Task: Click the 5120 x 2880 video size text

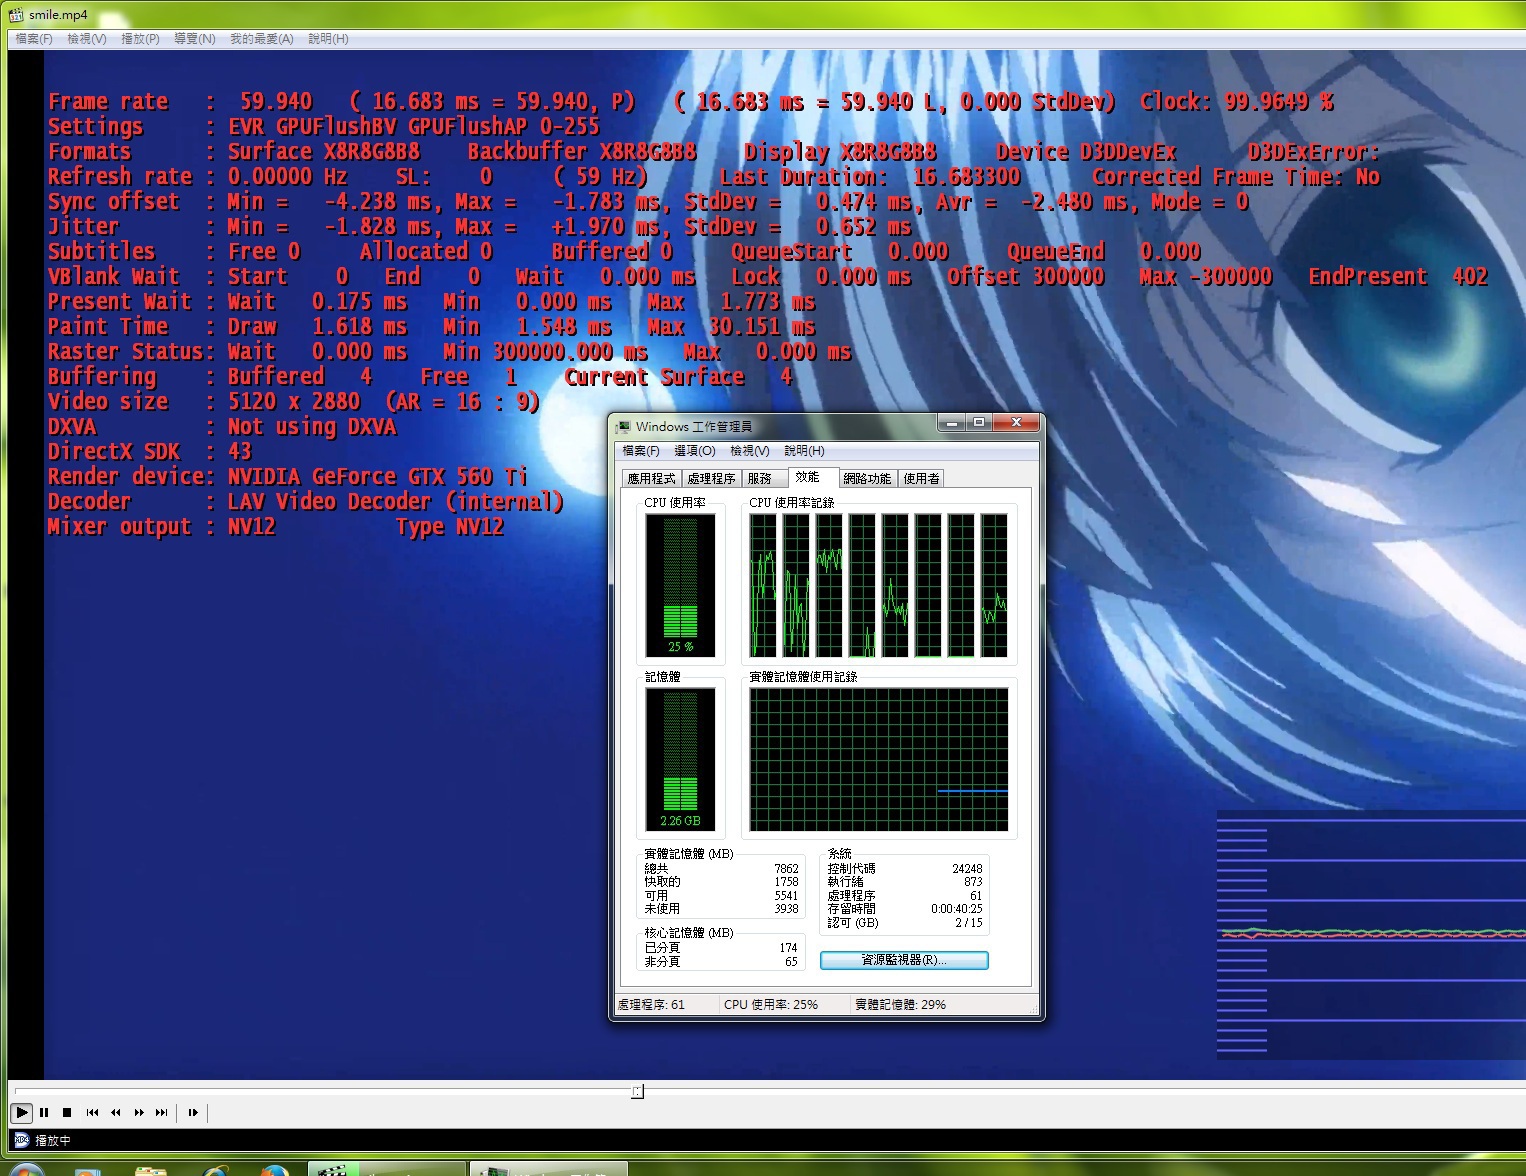Action: point(294,401)
